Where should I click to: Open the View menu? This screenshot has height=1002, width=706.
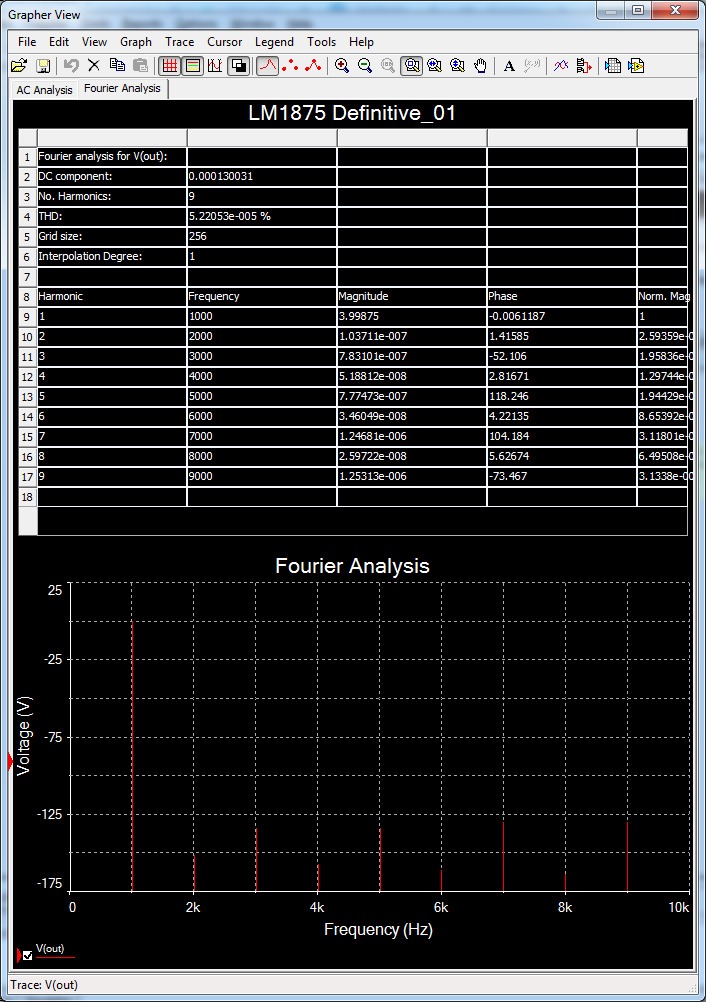click(94, 42)
